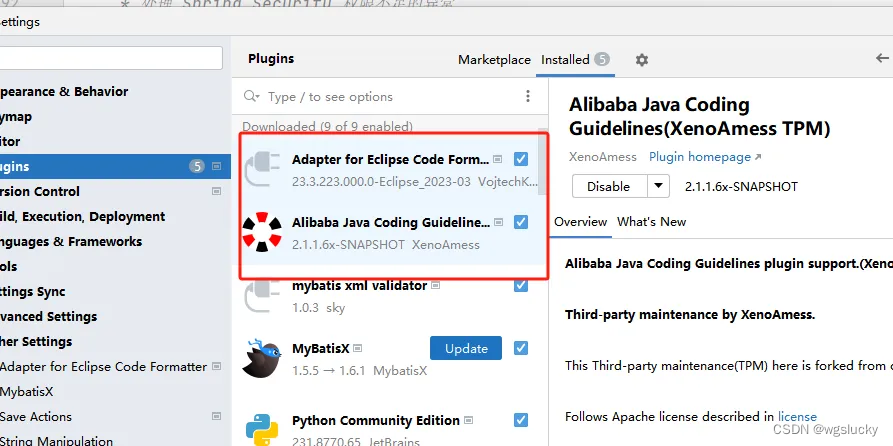Click the Disable button for Alibaba plugin

point(609,186)
